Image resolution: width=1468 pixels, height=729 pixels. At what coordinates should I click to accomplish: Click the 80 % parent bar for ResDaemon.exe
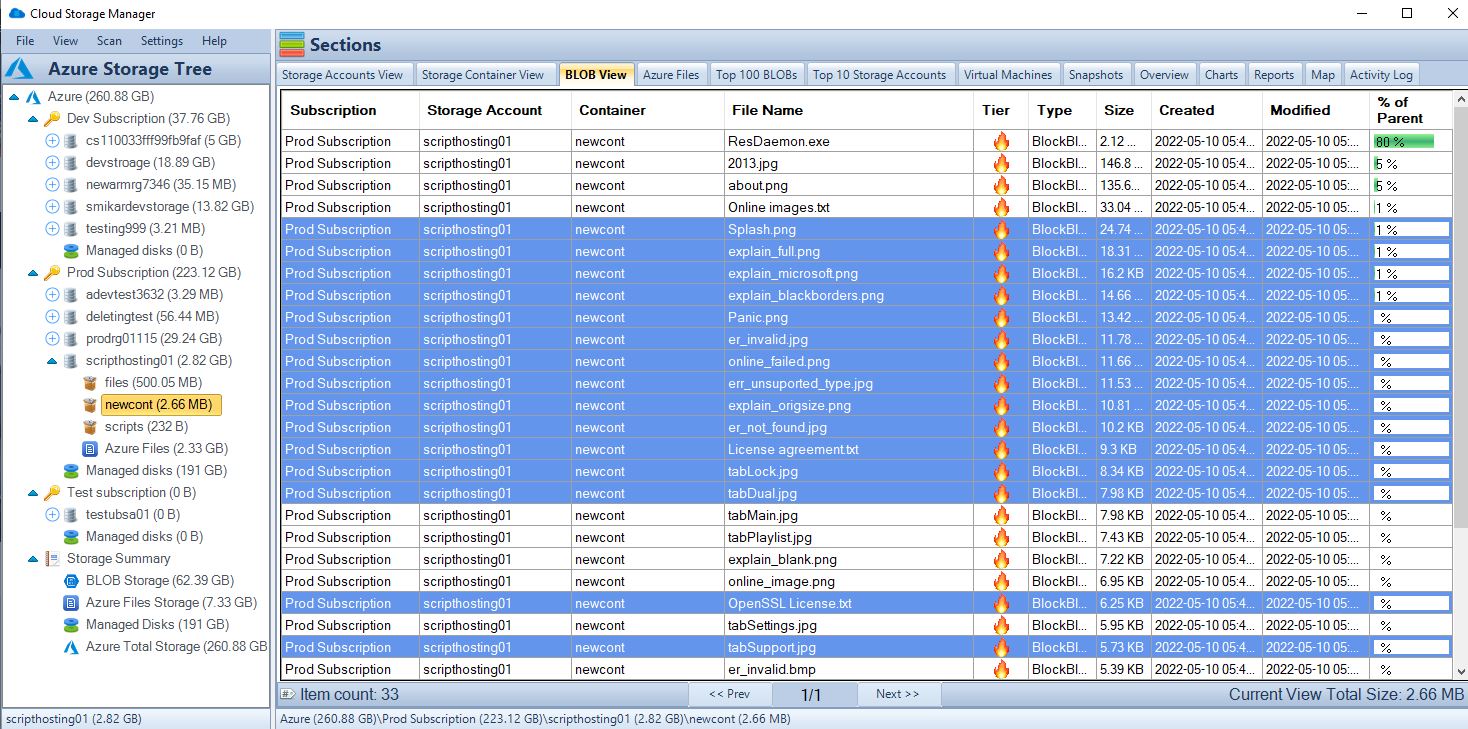[x=1404, y=141]
